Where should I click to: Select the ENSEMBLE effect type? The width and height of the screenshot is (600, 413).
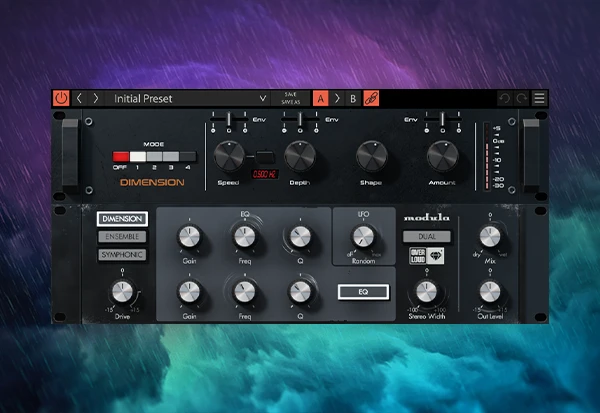(122, 237)
